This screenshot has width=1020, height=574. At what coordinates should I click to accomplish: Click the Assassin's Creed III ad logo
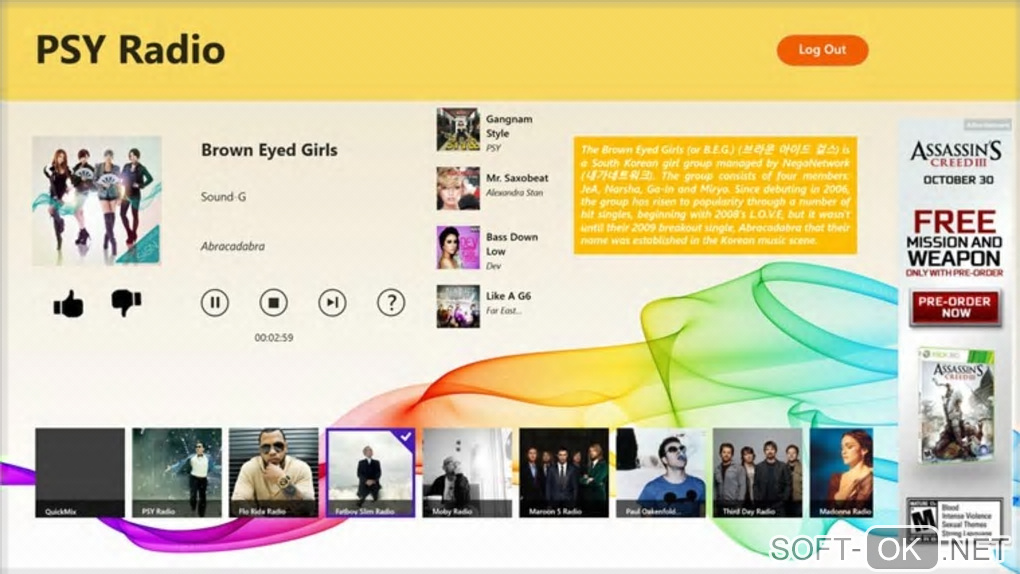(x=956, y=154)
